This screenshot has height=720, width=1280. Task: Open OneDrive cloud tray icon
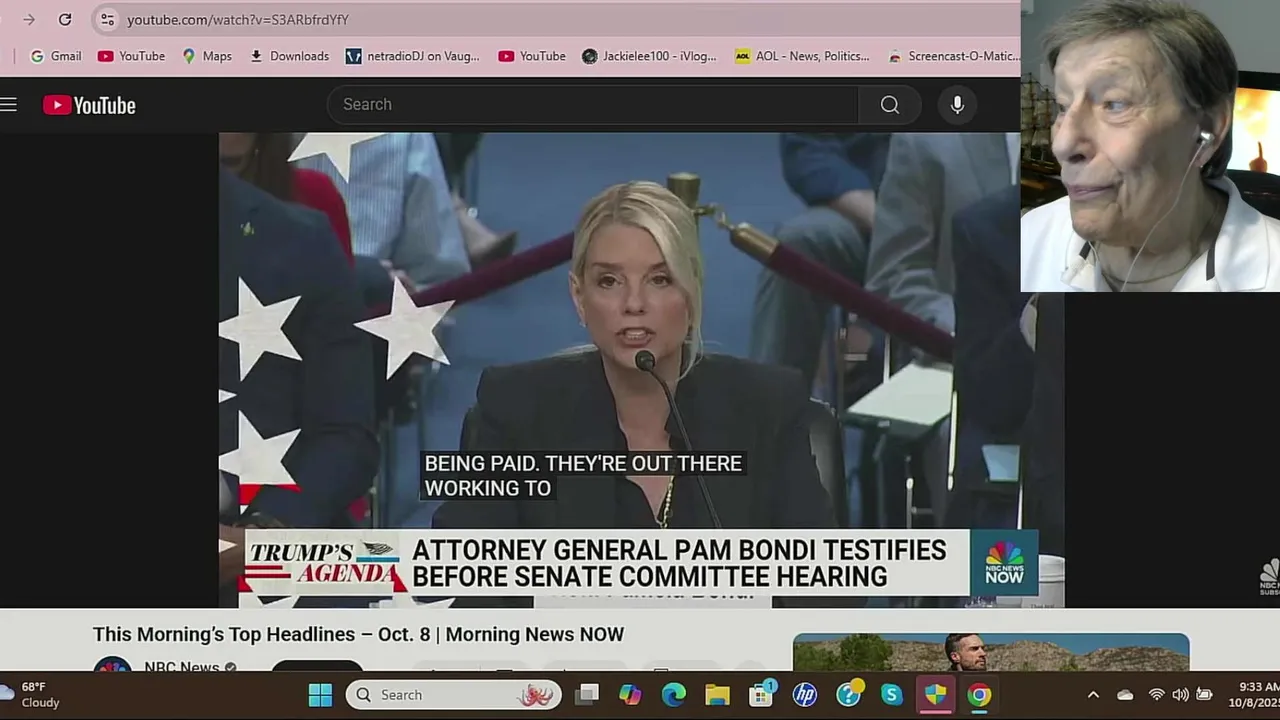(x=1125, y=694)
